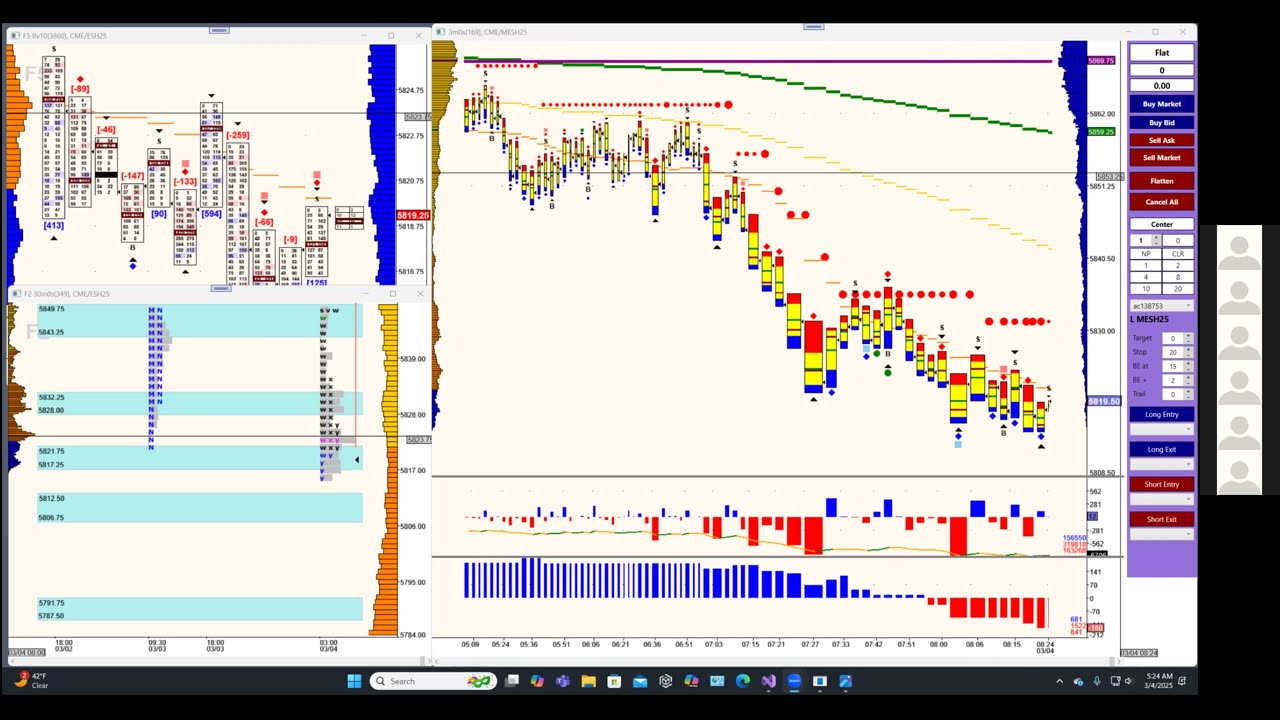Click the Short Exit button

(1161, 519)
